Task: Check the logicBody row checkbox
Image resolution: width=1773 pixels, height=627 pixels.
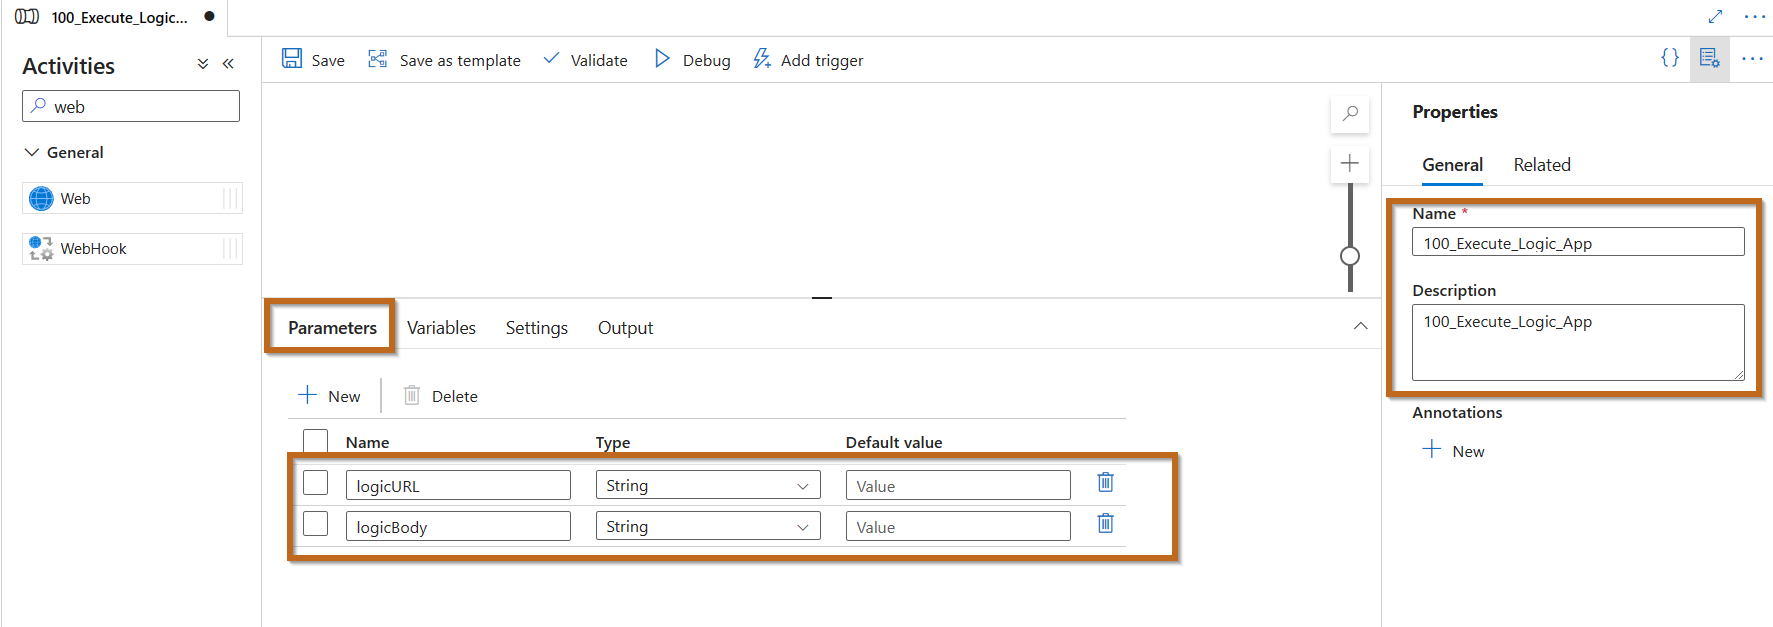Action: tap(316, 524)
